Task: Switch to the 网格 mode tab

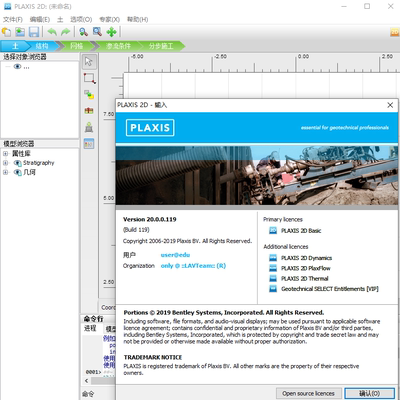Action: 76,46
